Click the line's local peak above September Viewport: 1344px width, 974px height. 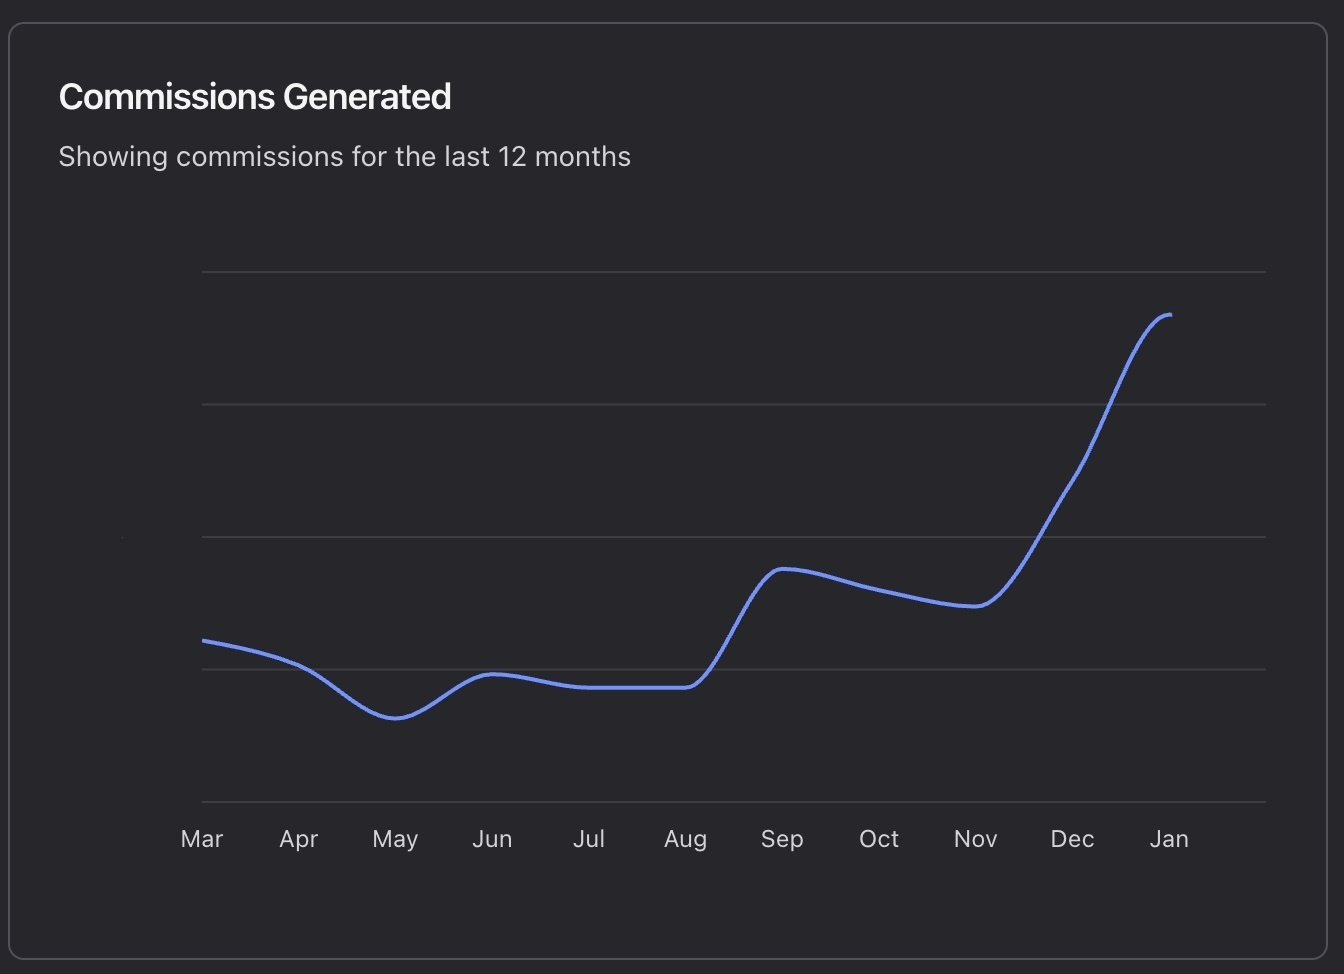tap(782, 569)
